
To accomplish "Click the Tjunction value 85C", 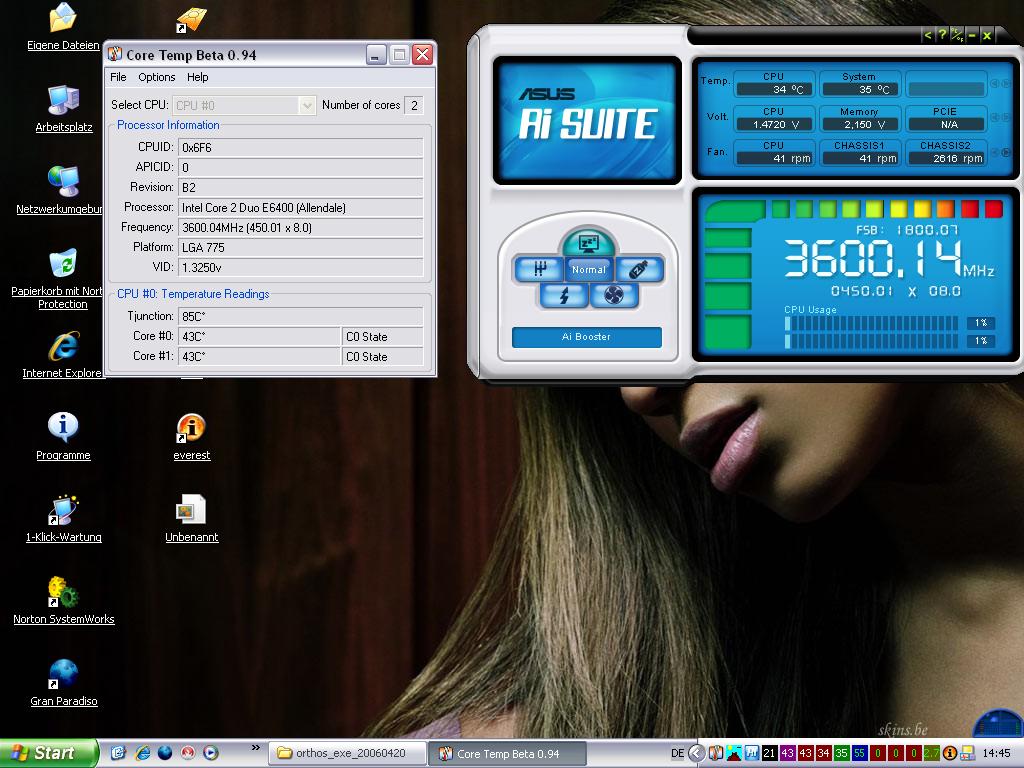I will [x=300, y=316].
